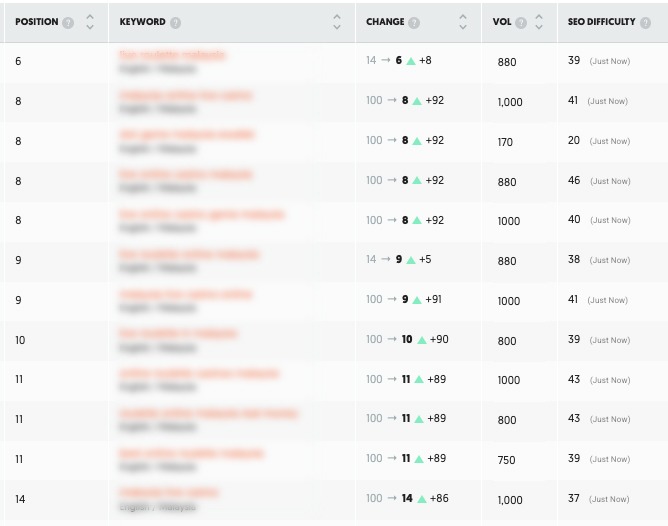The image size is (668, 526).
Task: Click '(Just Now)' beside difficulty 20
Action: (610, 141)
